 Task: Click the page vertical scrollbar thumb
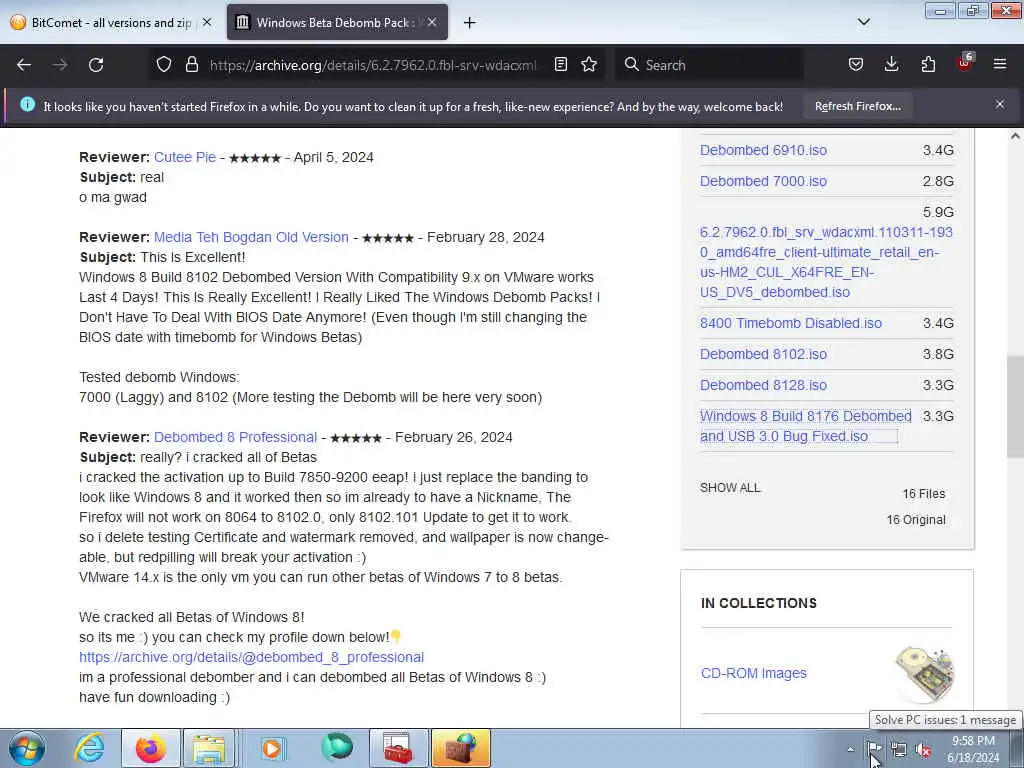pos(1015,406)
